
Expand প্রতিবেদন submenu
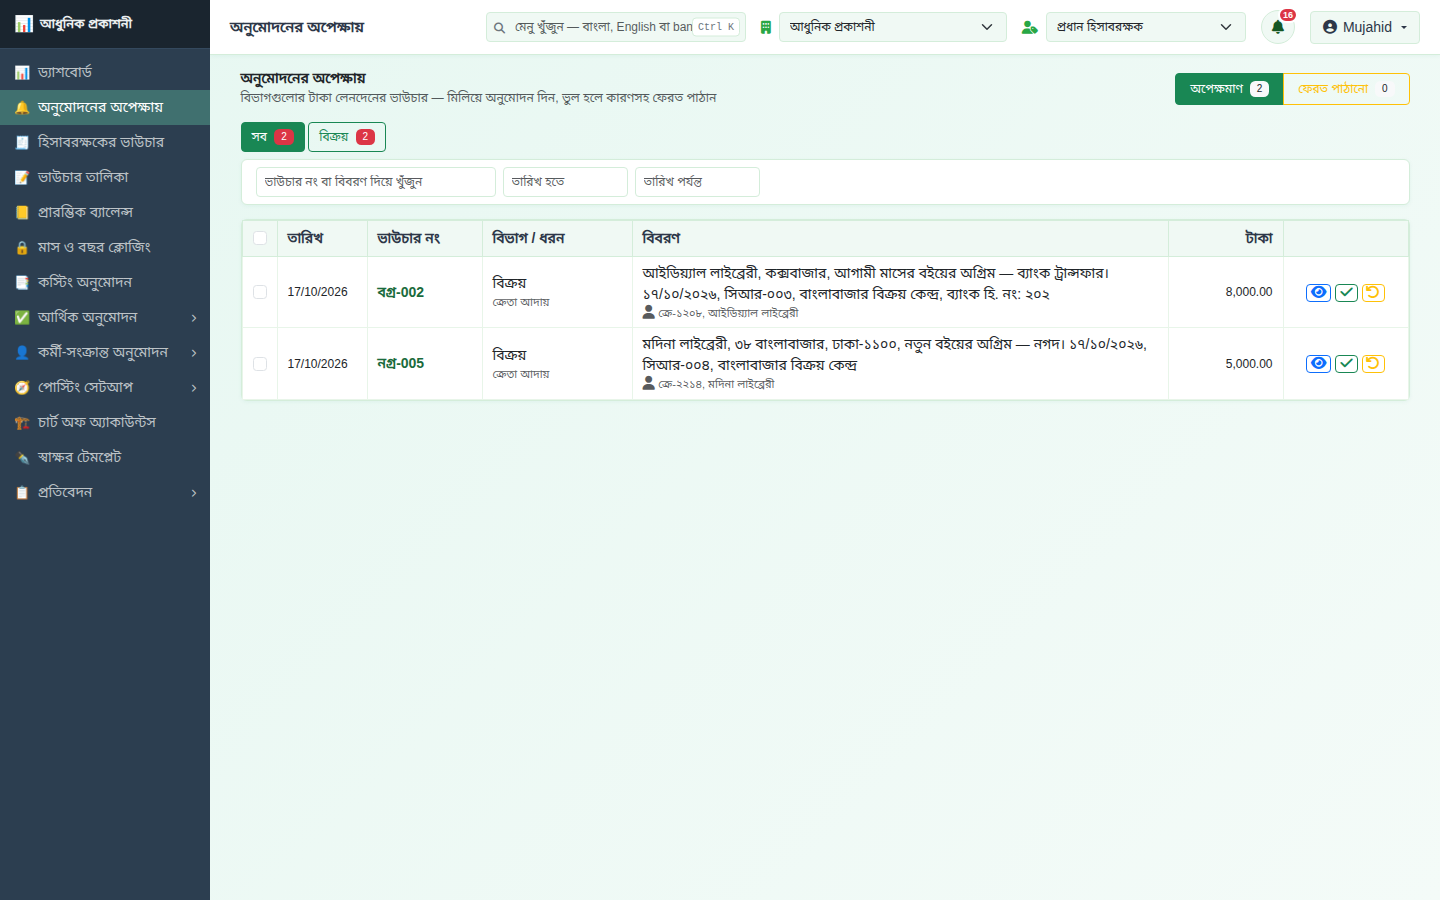coord(105,492)
